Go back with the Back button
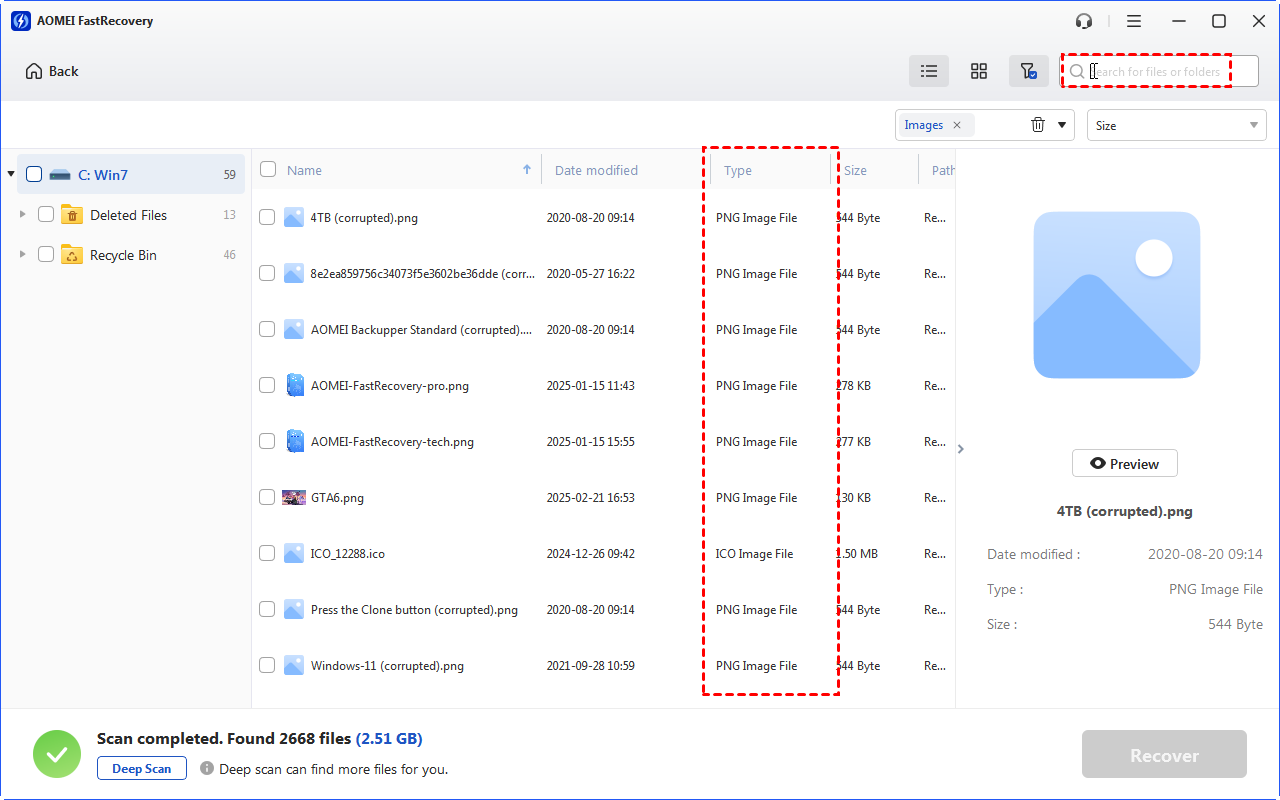The image size is (1280, 800). 52,71
